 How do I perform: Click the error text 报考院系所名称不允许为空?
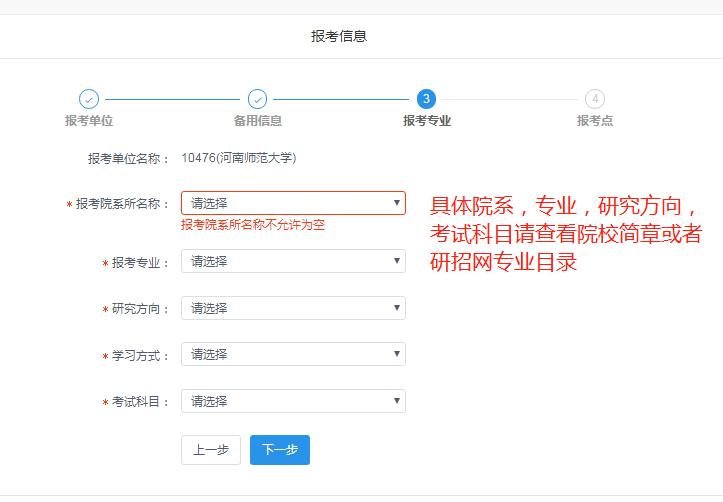(253, 225)
